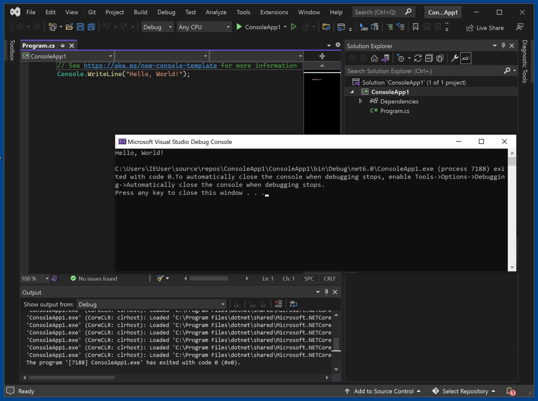This screenshot has width=538, height=401.
Task: Open the ConsoleApp1 startup dropdown arrow
Action: (285, 27)
